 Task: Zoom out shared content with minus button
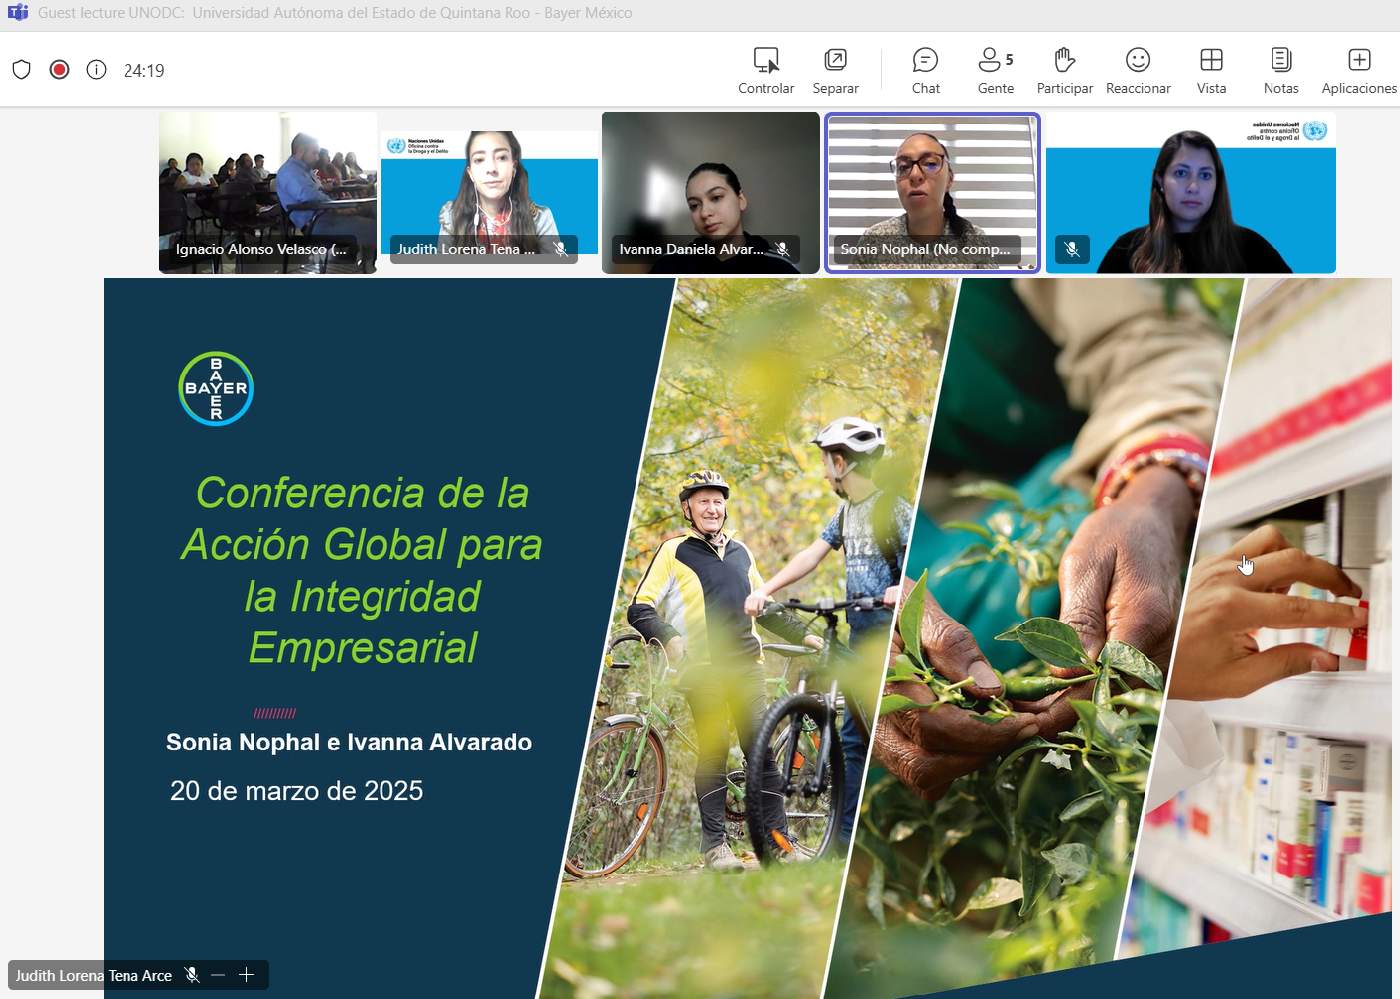pos(218,975)
